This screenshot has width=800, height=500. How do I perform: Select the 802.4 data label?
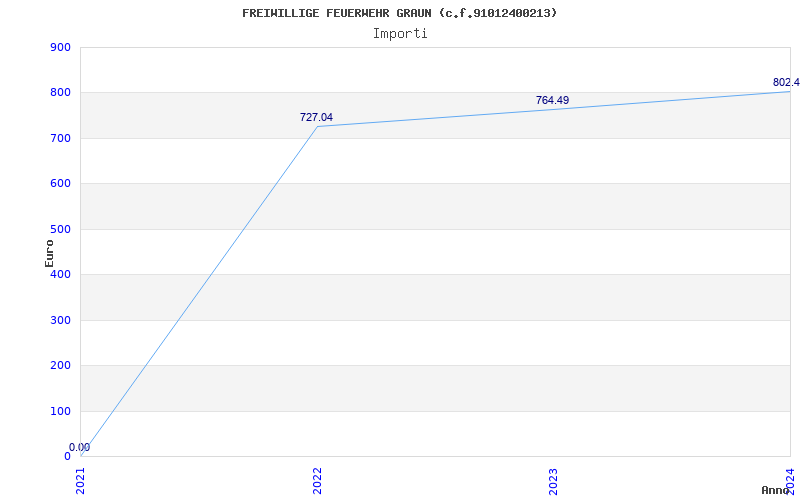[x=786, y=82]
